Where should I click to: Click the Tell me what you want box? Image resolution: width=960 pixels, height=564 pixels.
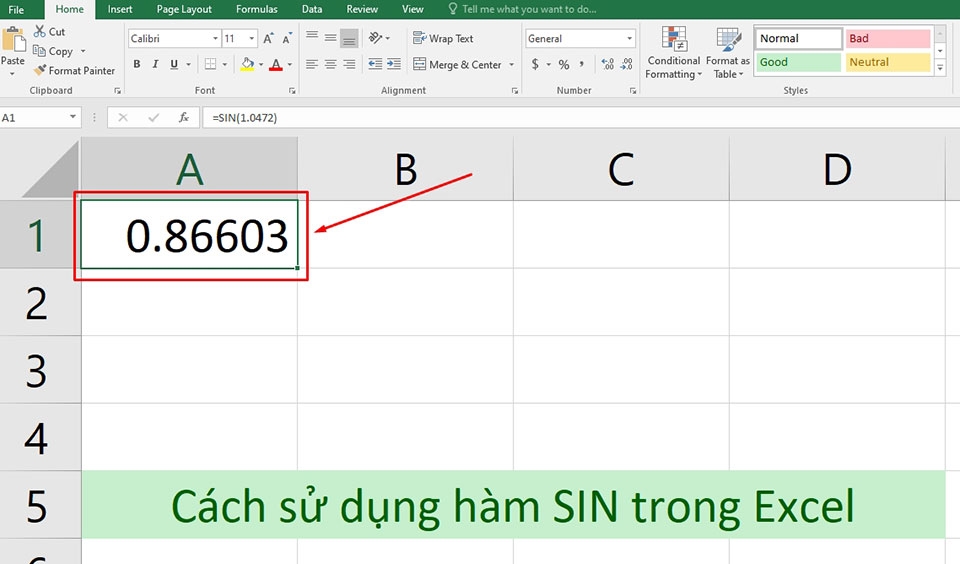pyautogui.click(x=522, y=9)
